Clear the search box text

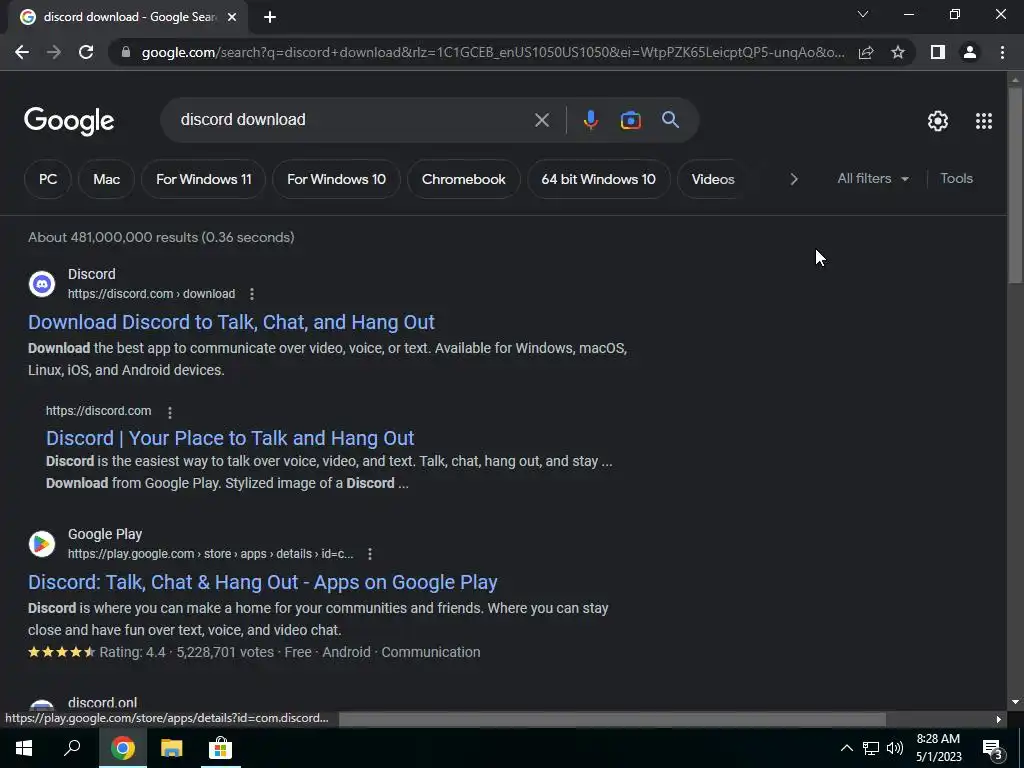click(541, 120)
